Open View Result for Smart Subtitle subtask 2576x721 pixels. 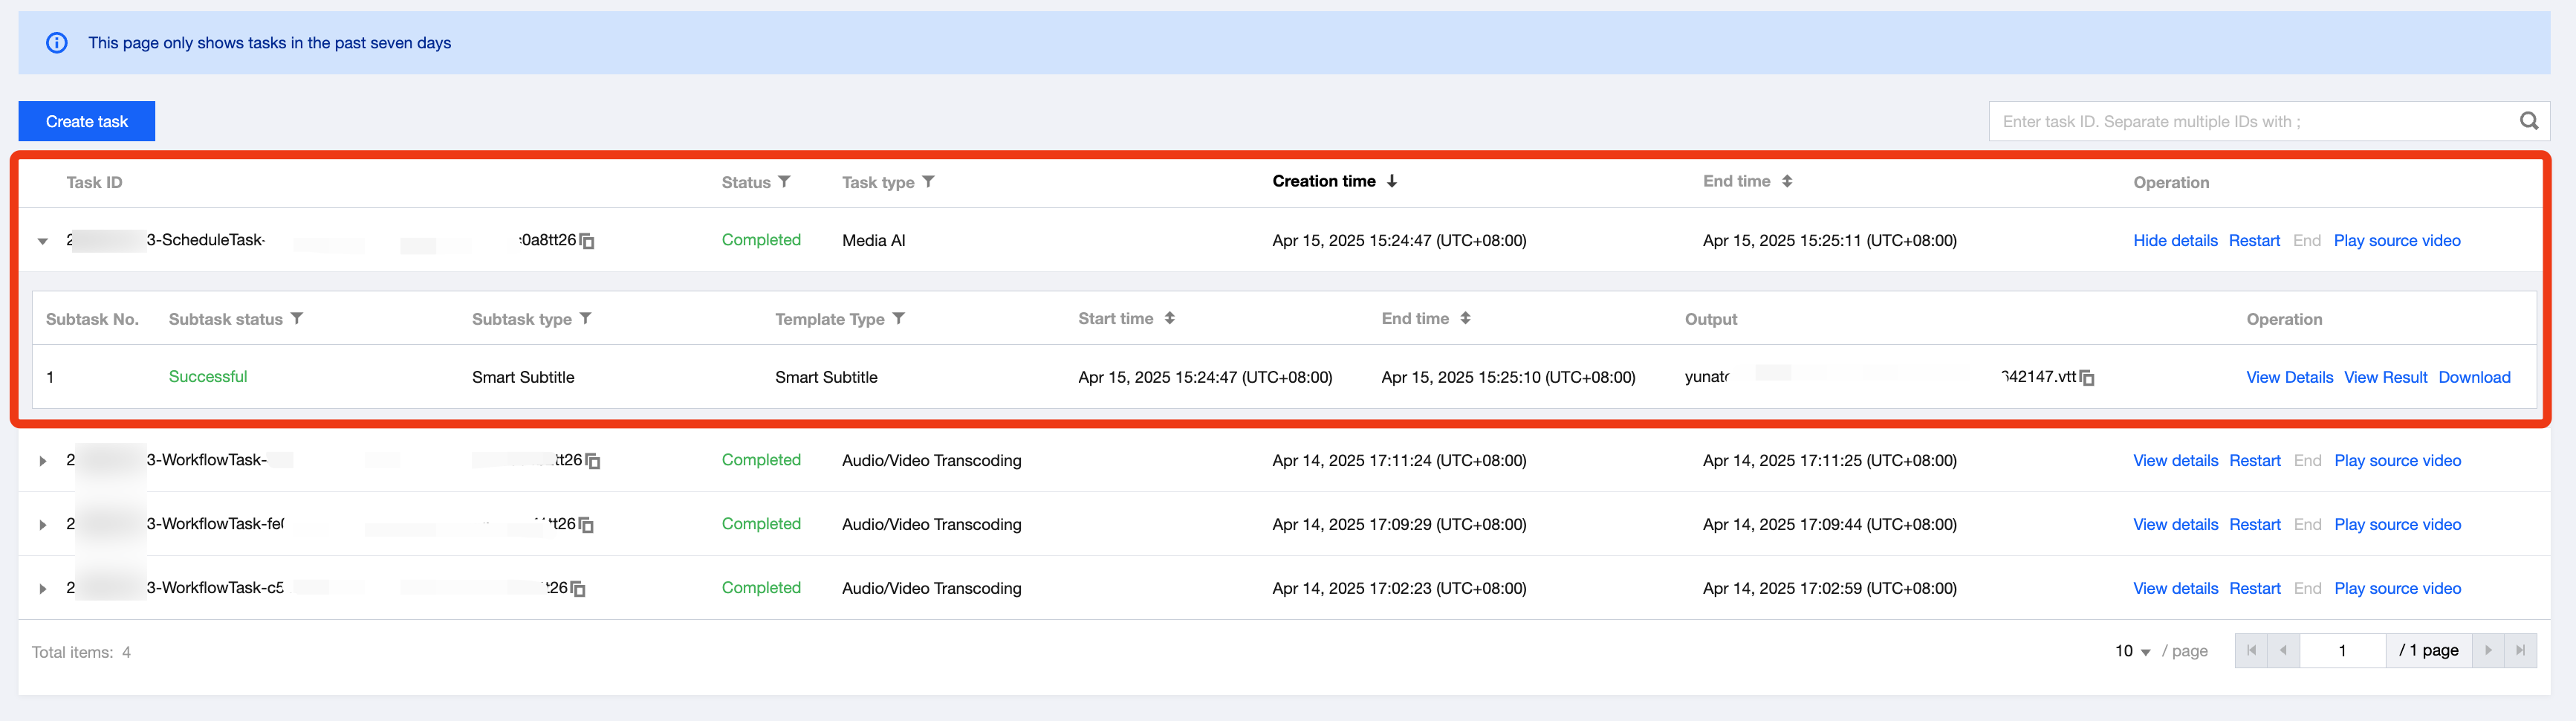click(x=2384, y=377)
